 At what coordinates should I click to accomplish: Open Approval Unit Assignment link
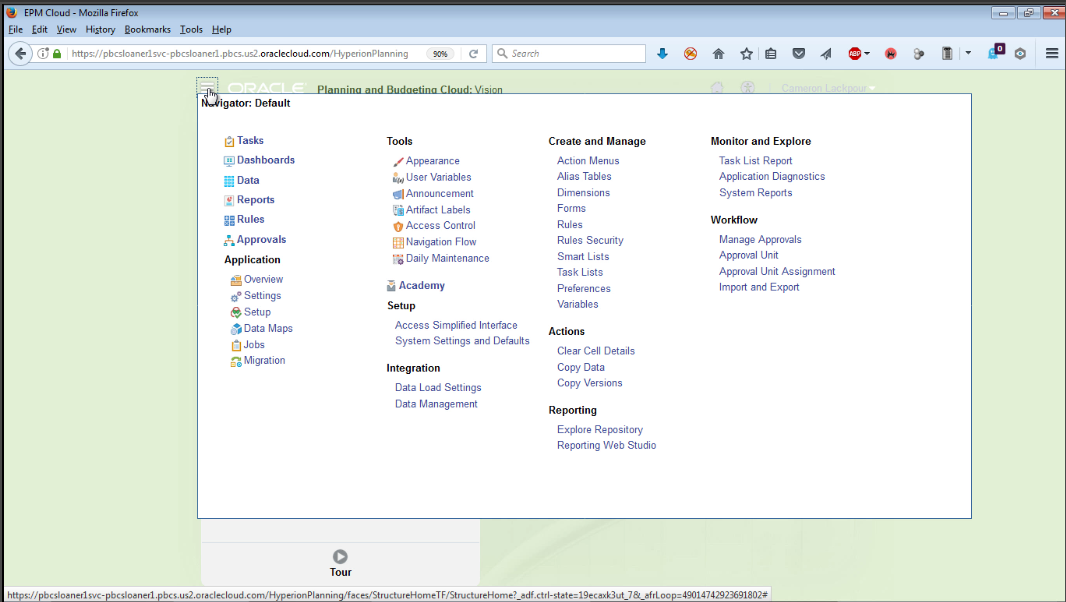pyautogui.click(x=777, y=271)
